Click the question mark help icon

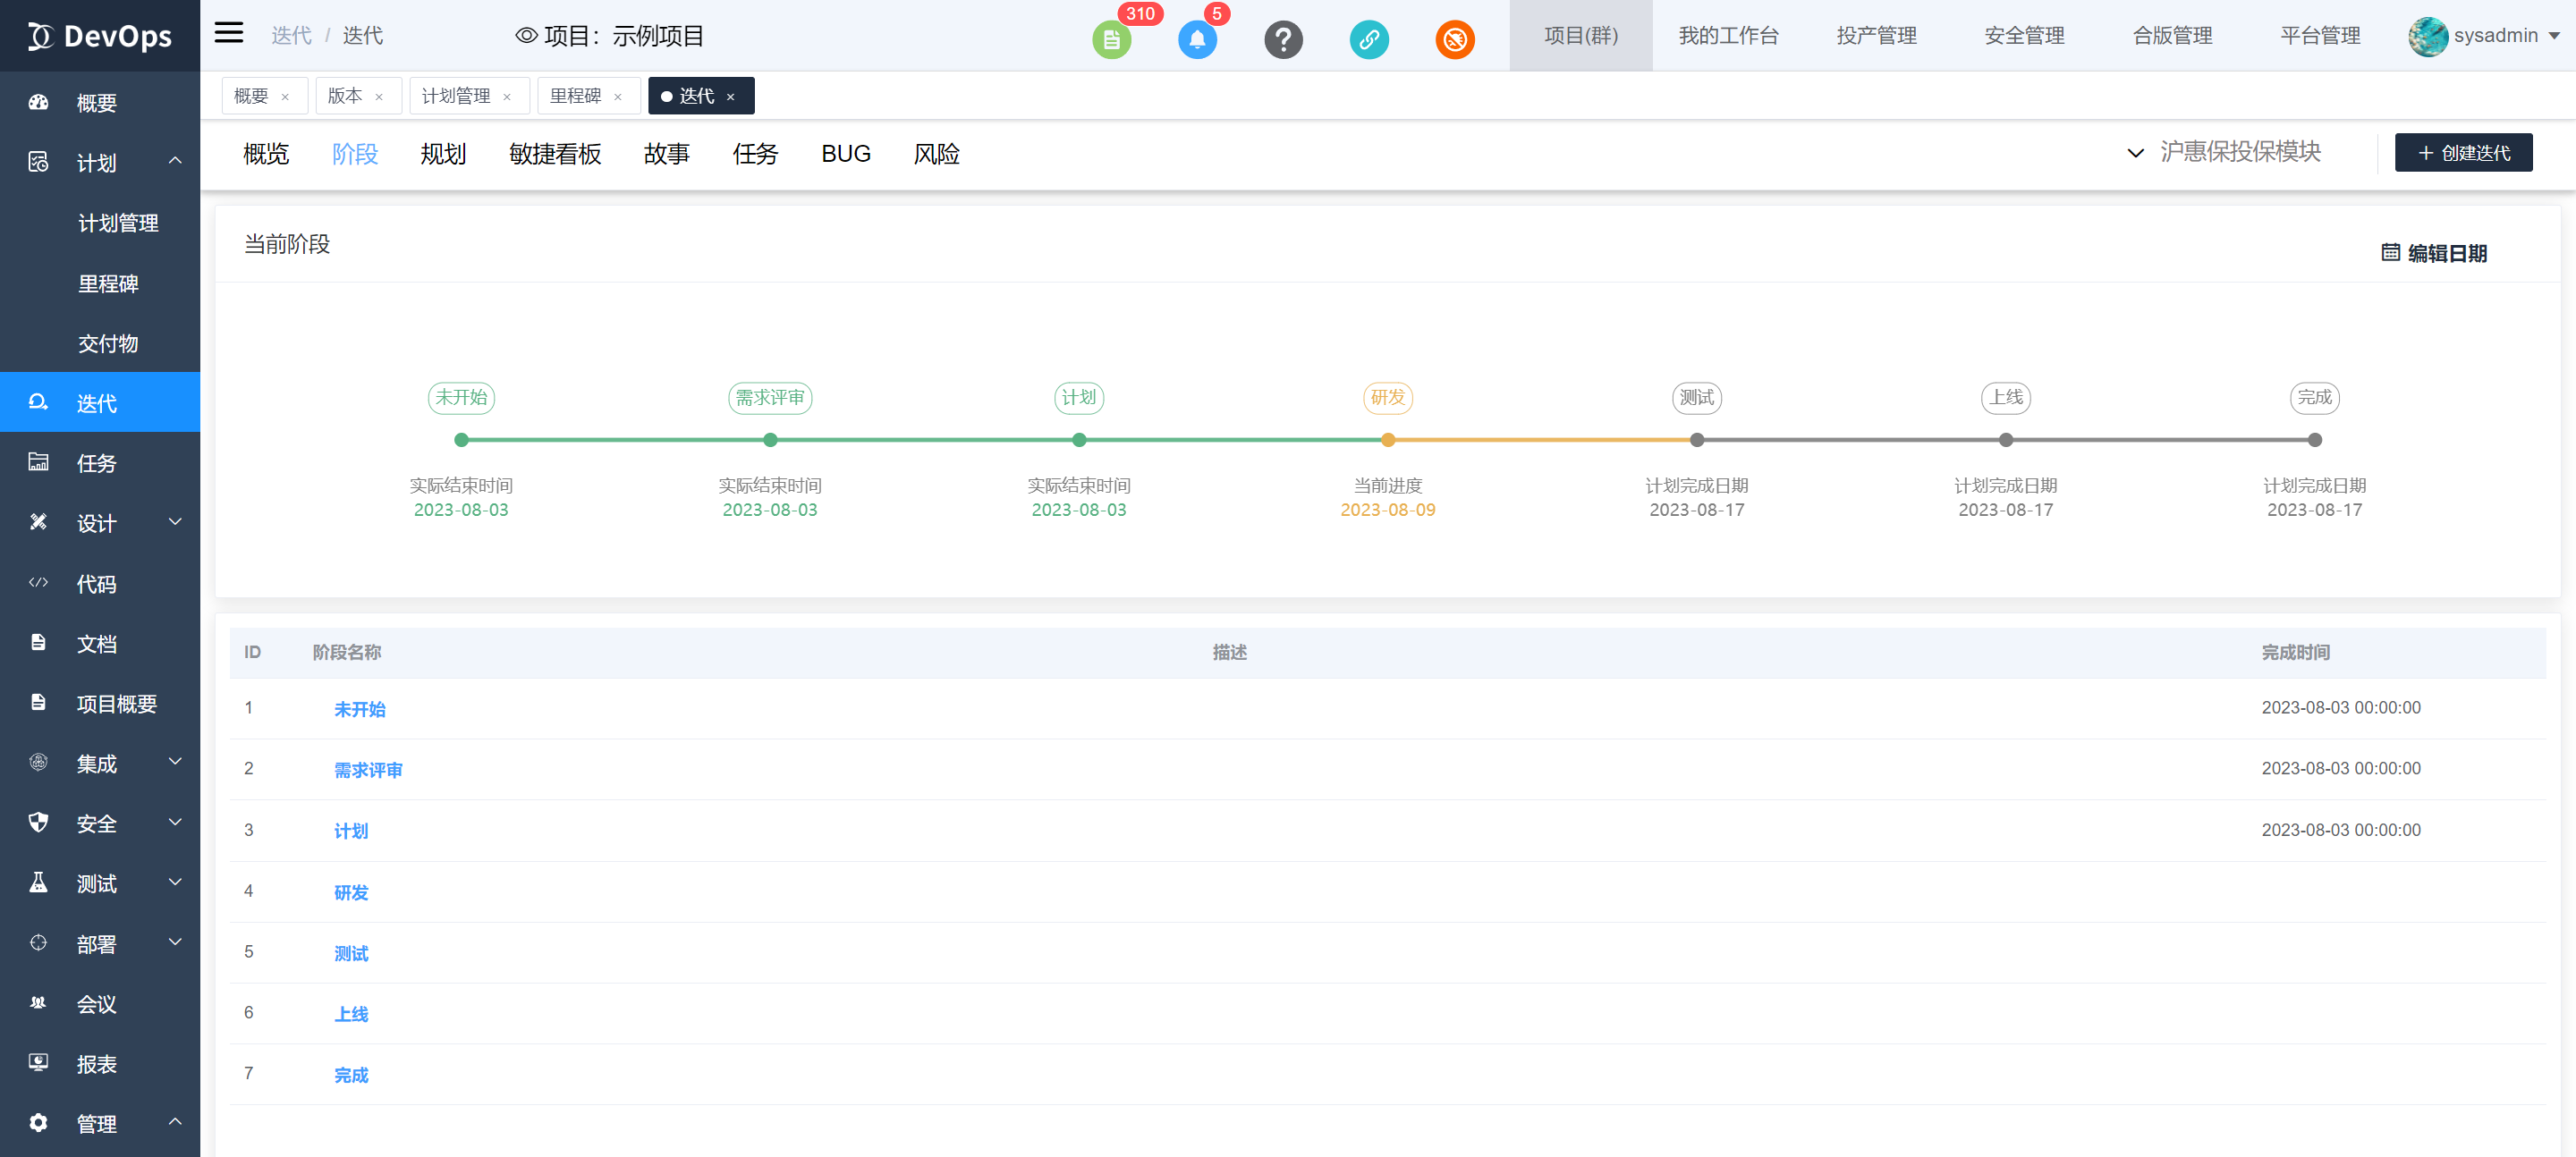1283,40
